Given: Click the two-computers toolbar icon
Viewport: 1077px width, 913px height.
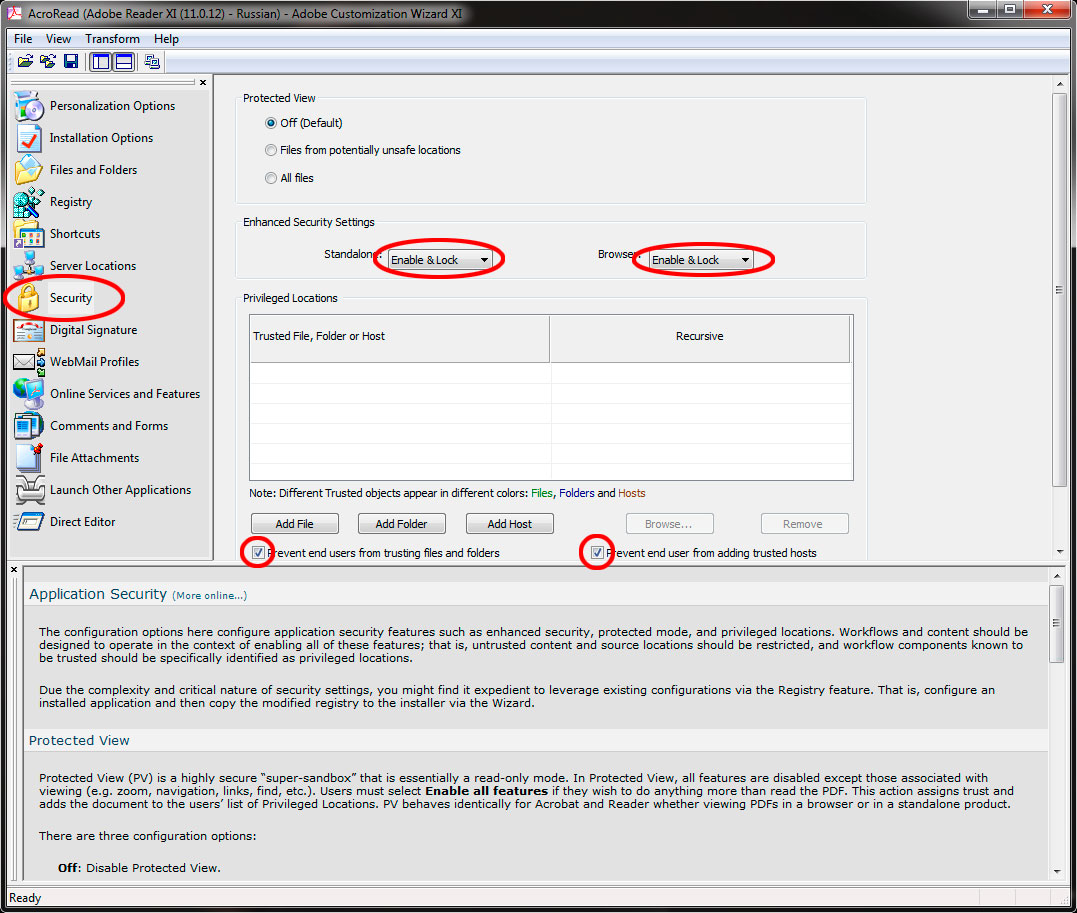Looking at the screenshot, I should [x=152, y=62].
